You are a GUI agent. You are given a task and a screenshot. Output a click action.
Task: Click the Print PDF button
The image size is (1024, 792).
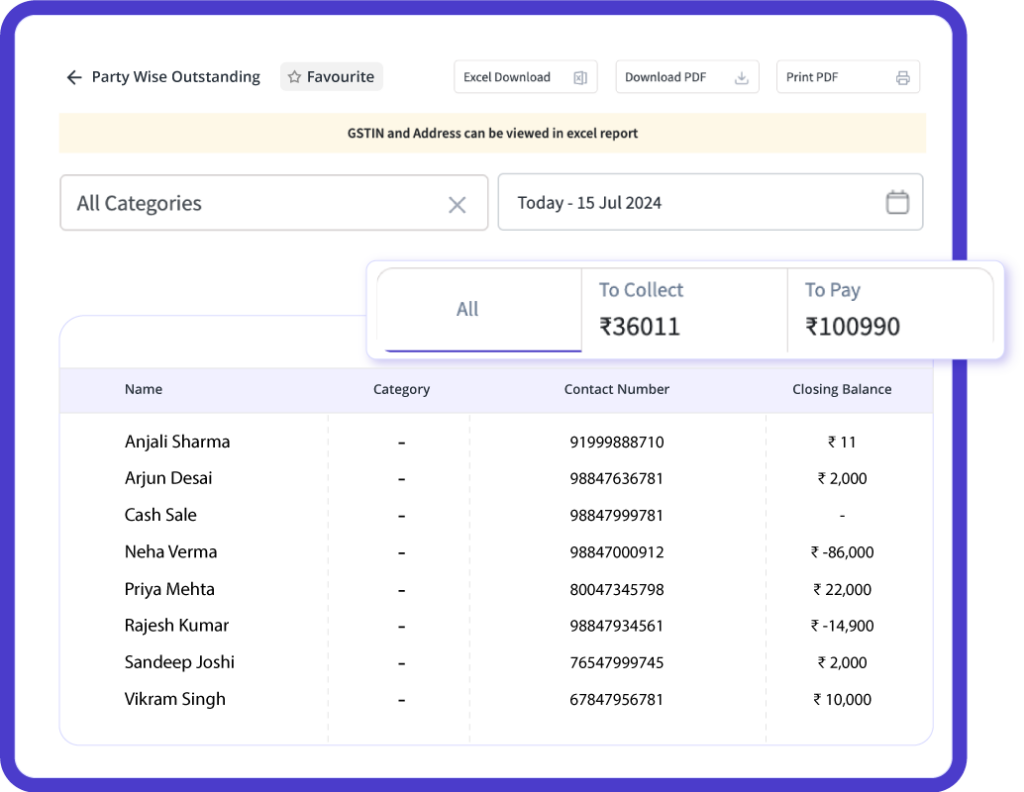(x=848, y=76)
